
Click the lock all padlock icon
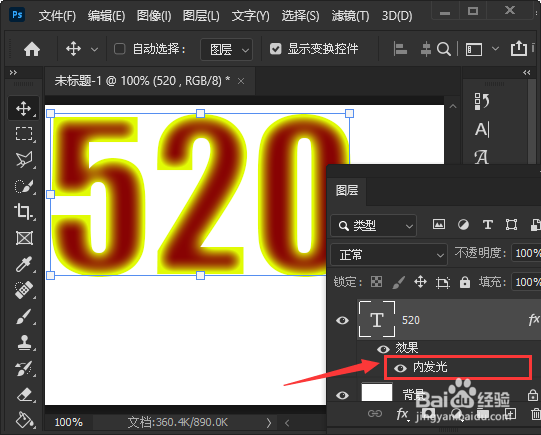coord(465,282)
